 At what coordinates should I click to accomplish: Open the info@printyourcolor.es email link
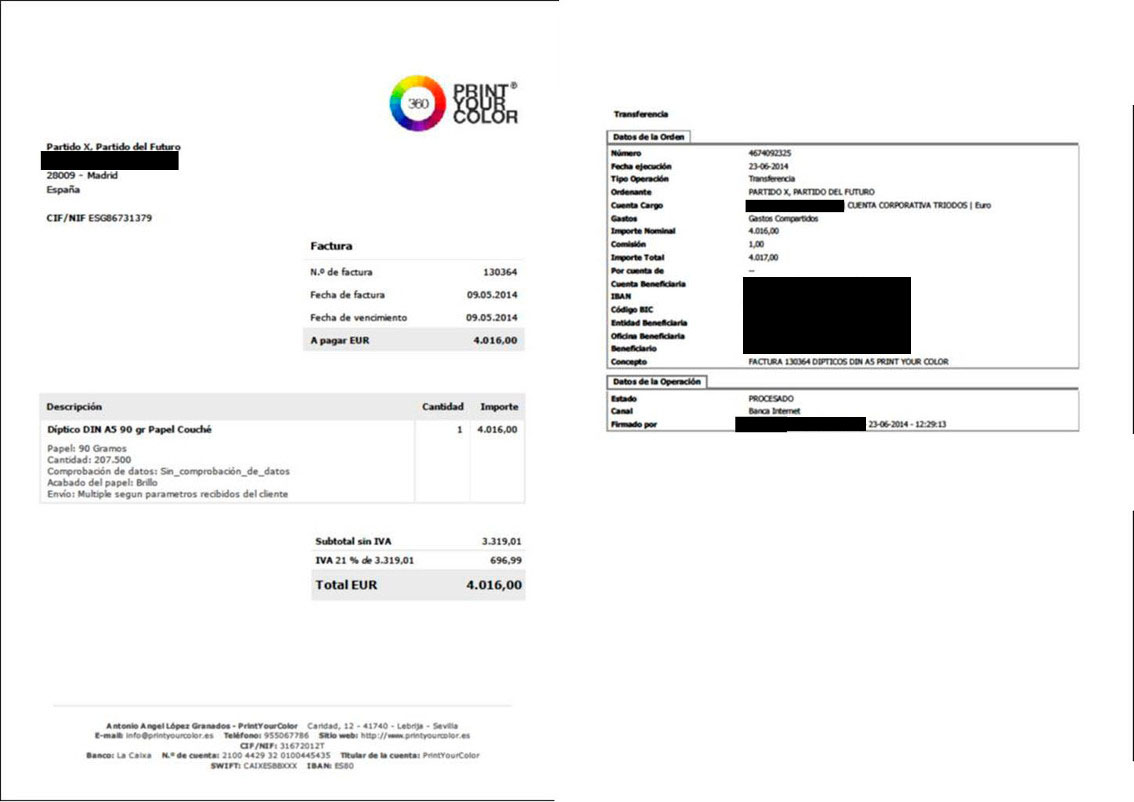[169, 735]
